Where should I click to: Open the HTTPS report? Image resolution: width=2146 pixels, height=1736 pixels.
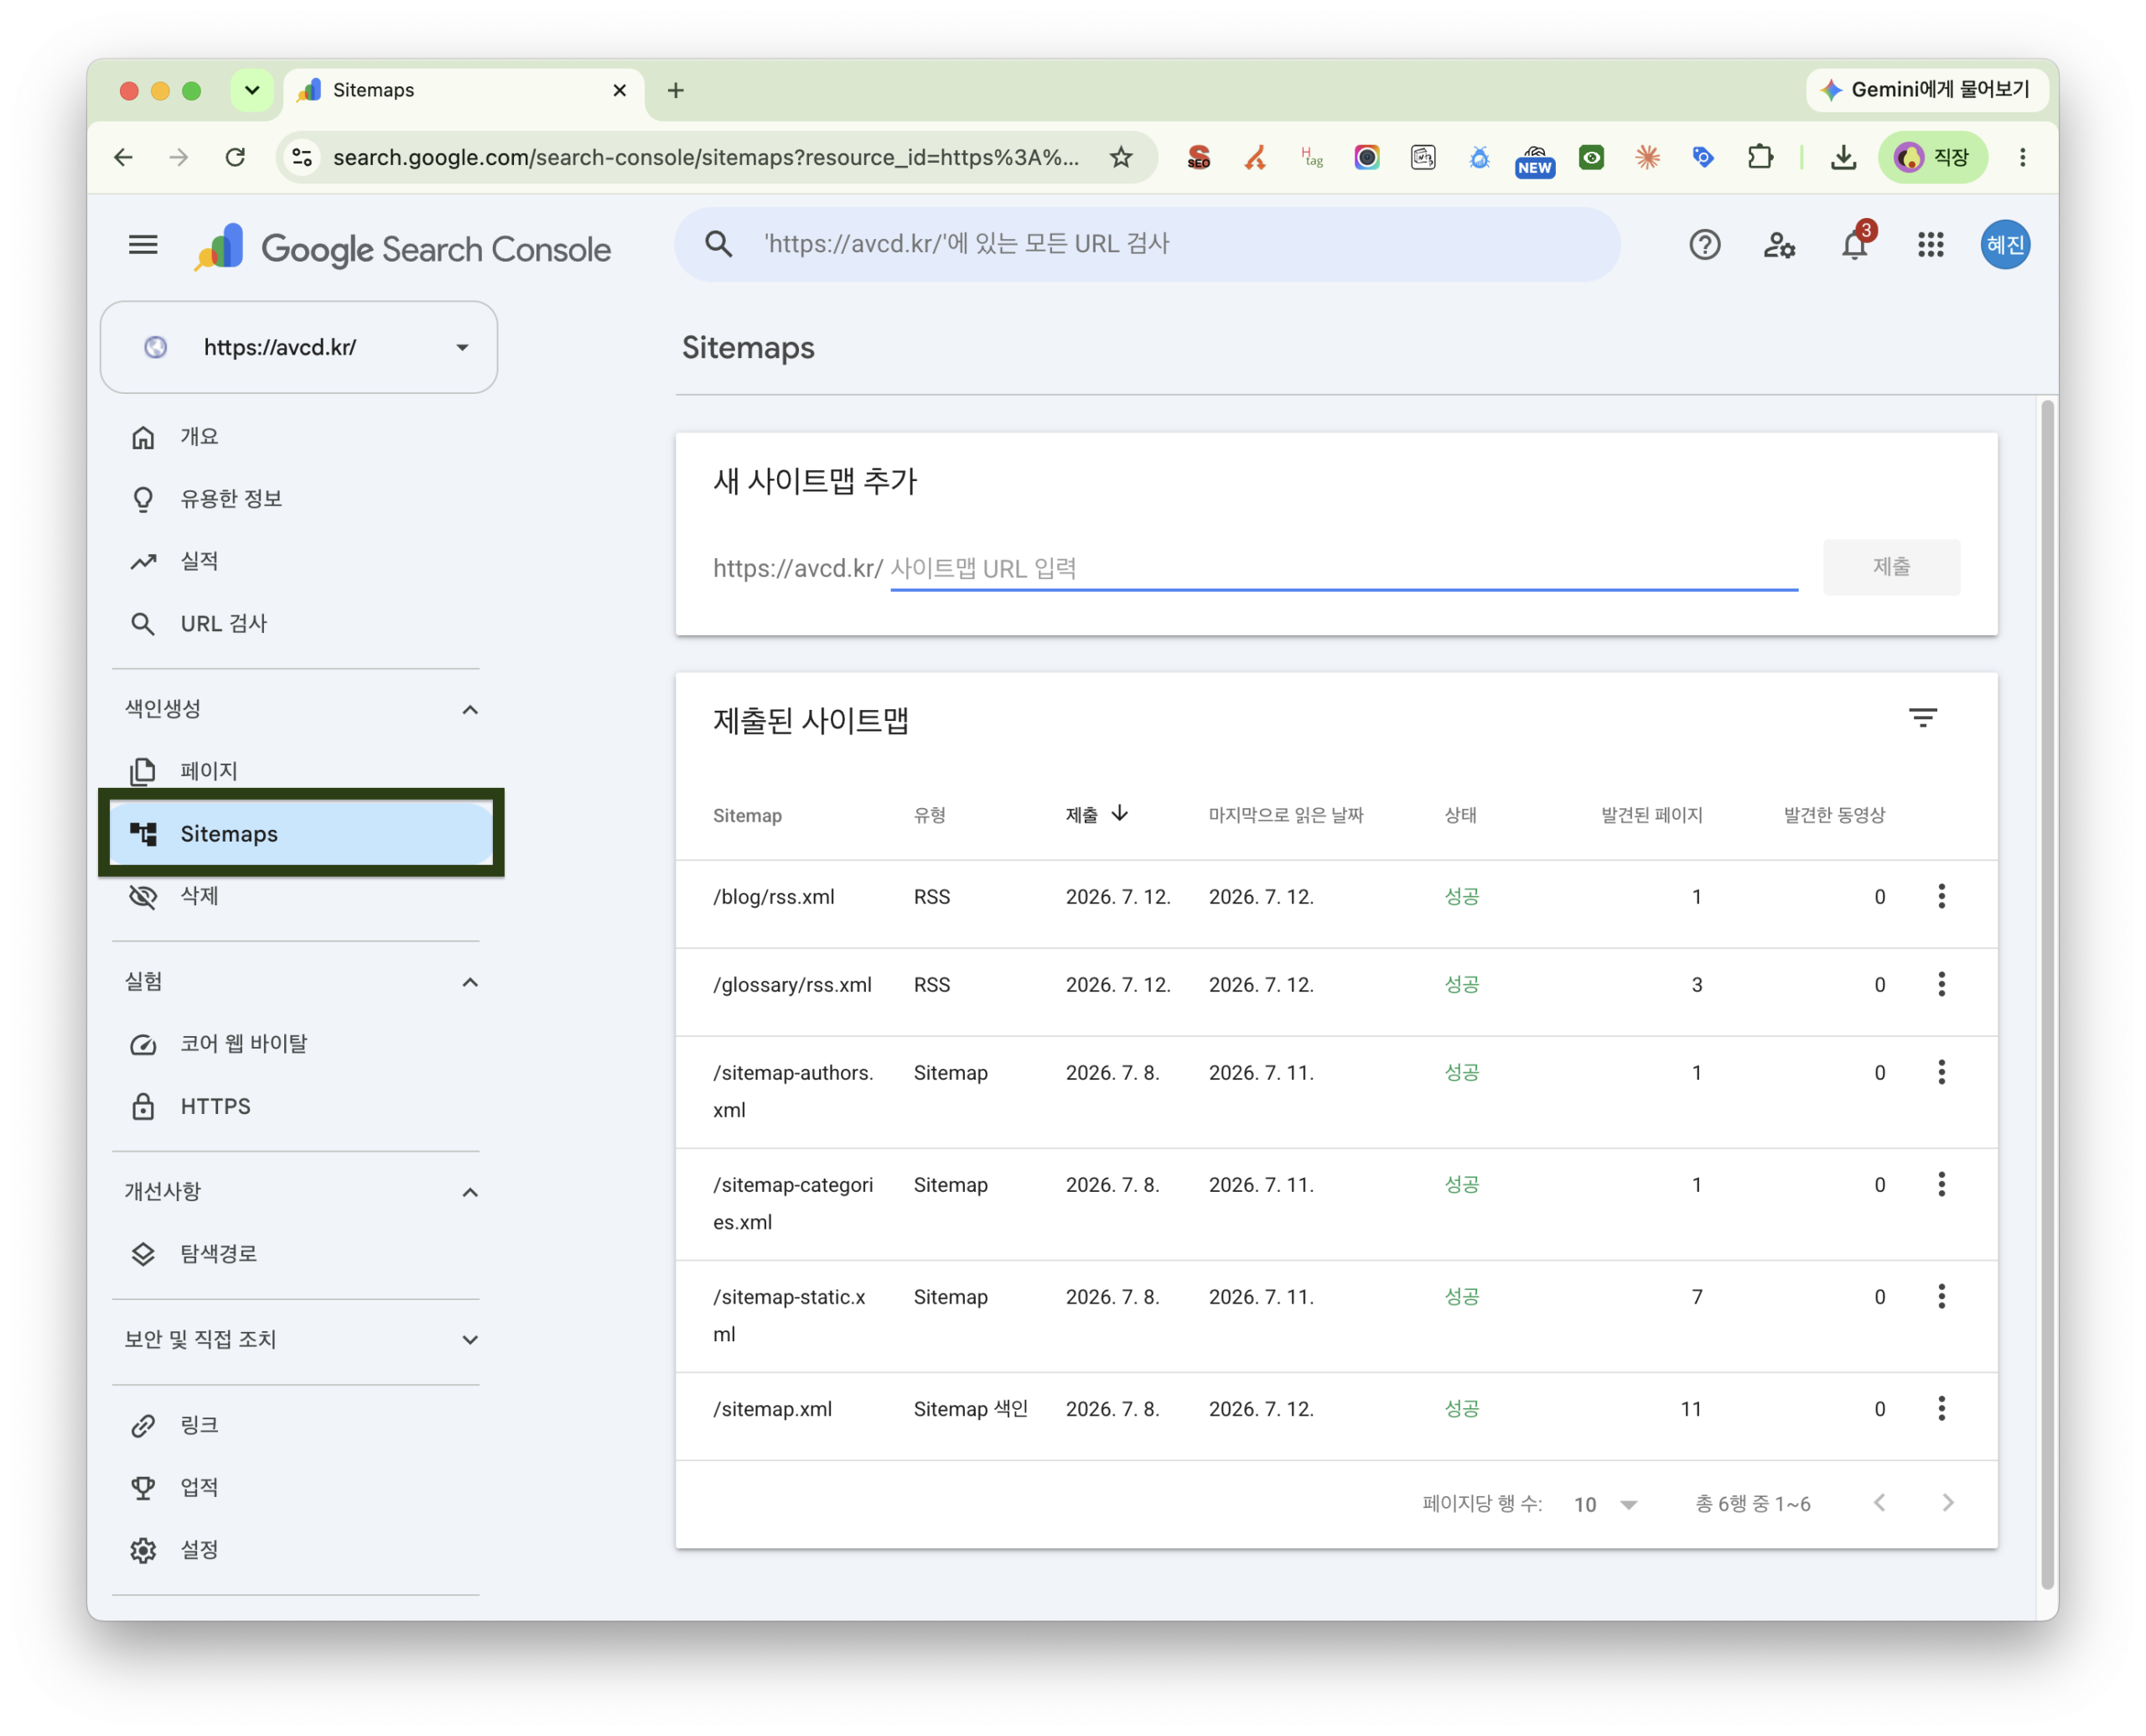click(x=299, y=1107)
